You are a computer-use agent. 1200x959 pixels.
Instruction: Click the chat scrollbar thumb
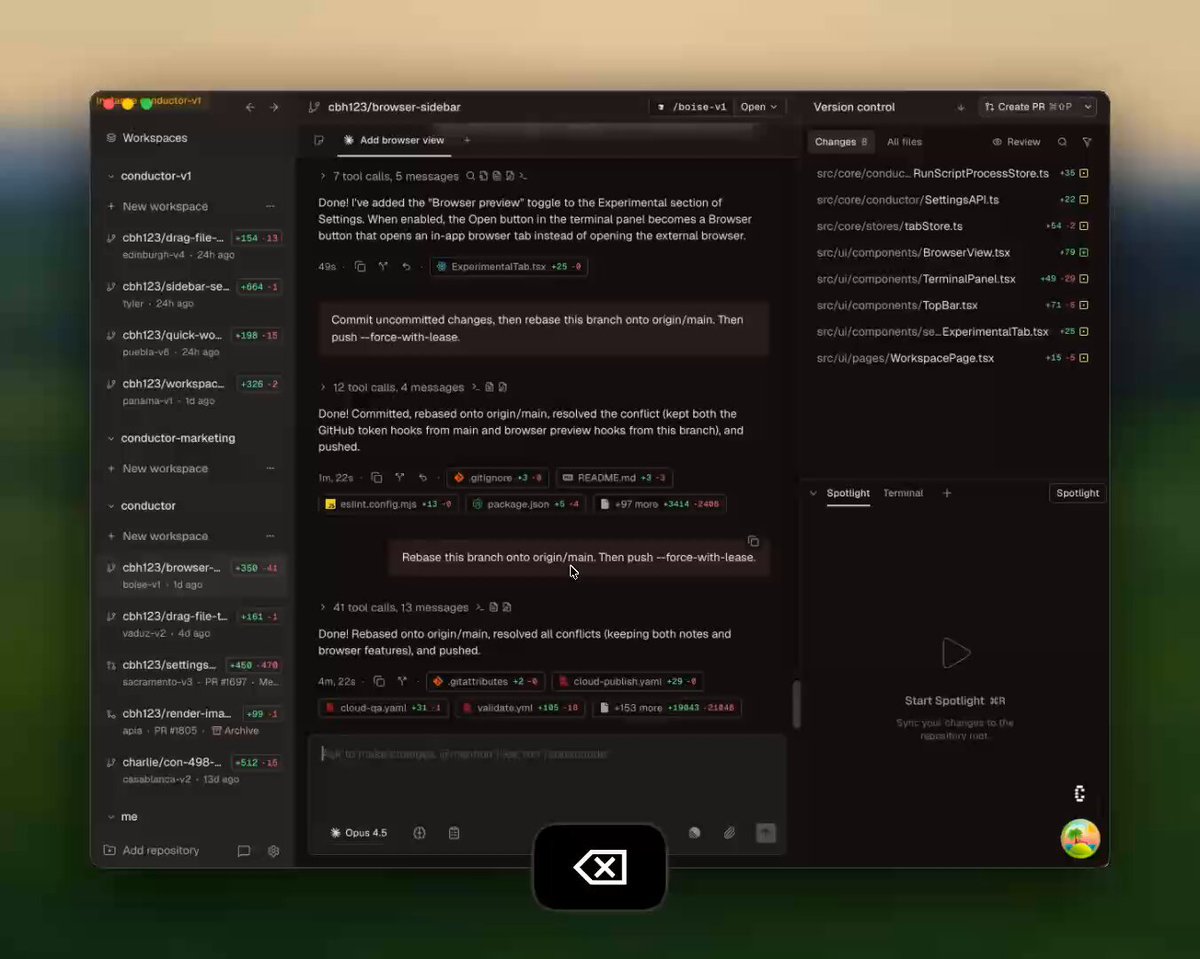coord(797,704)
